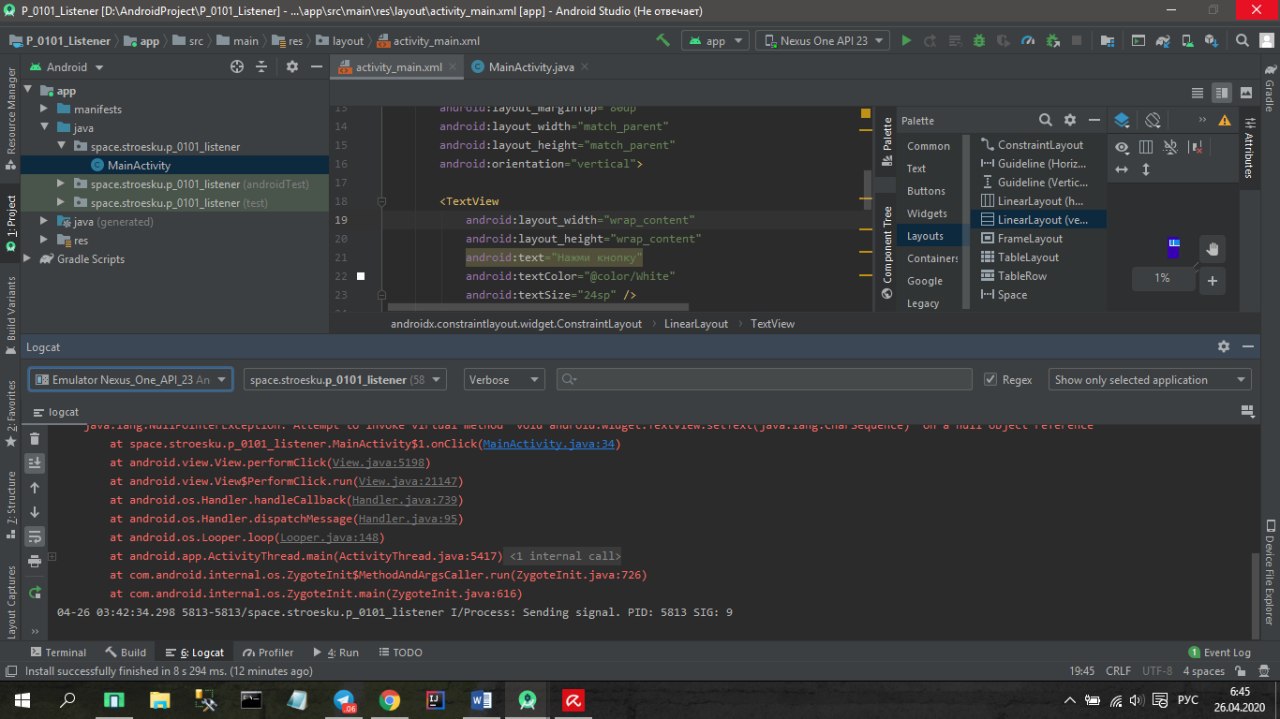Open Emulator Nexus_One_API_23 device selector
The height and width of the screenshot is (719, 1280).
[x=131, y=380]
